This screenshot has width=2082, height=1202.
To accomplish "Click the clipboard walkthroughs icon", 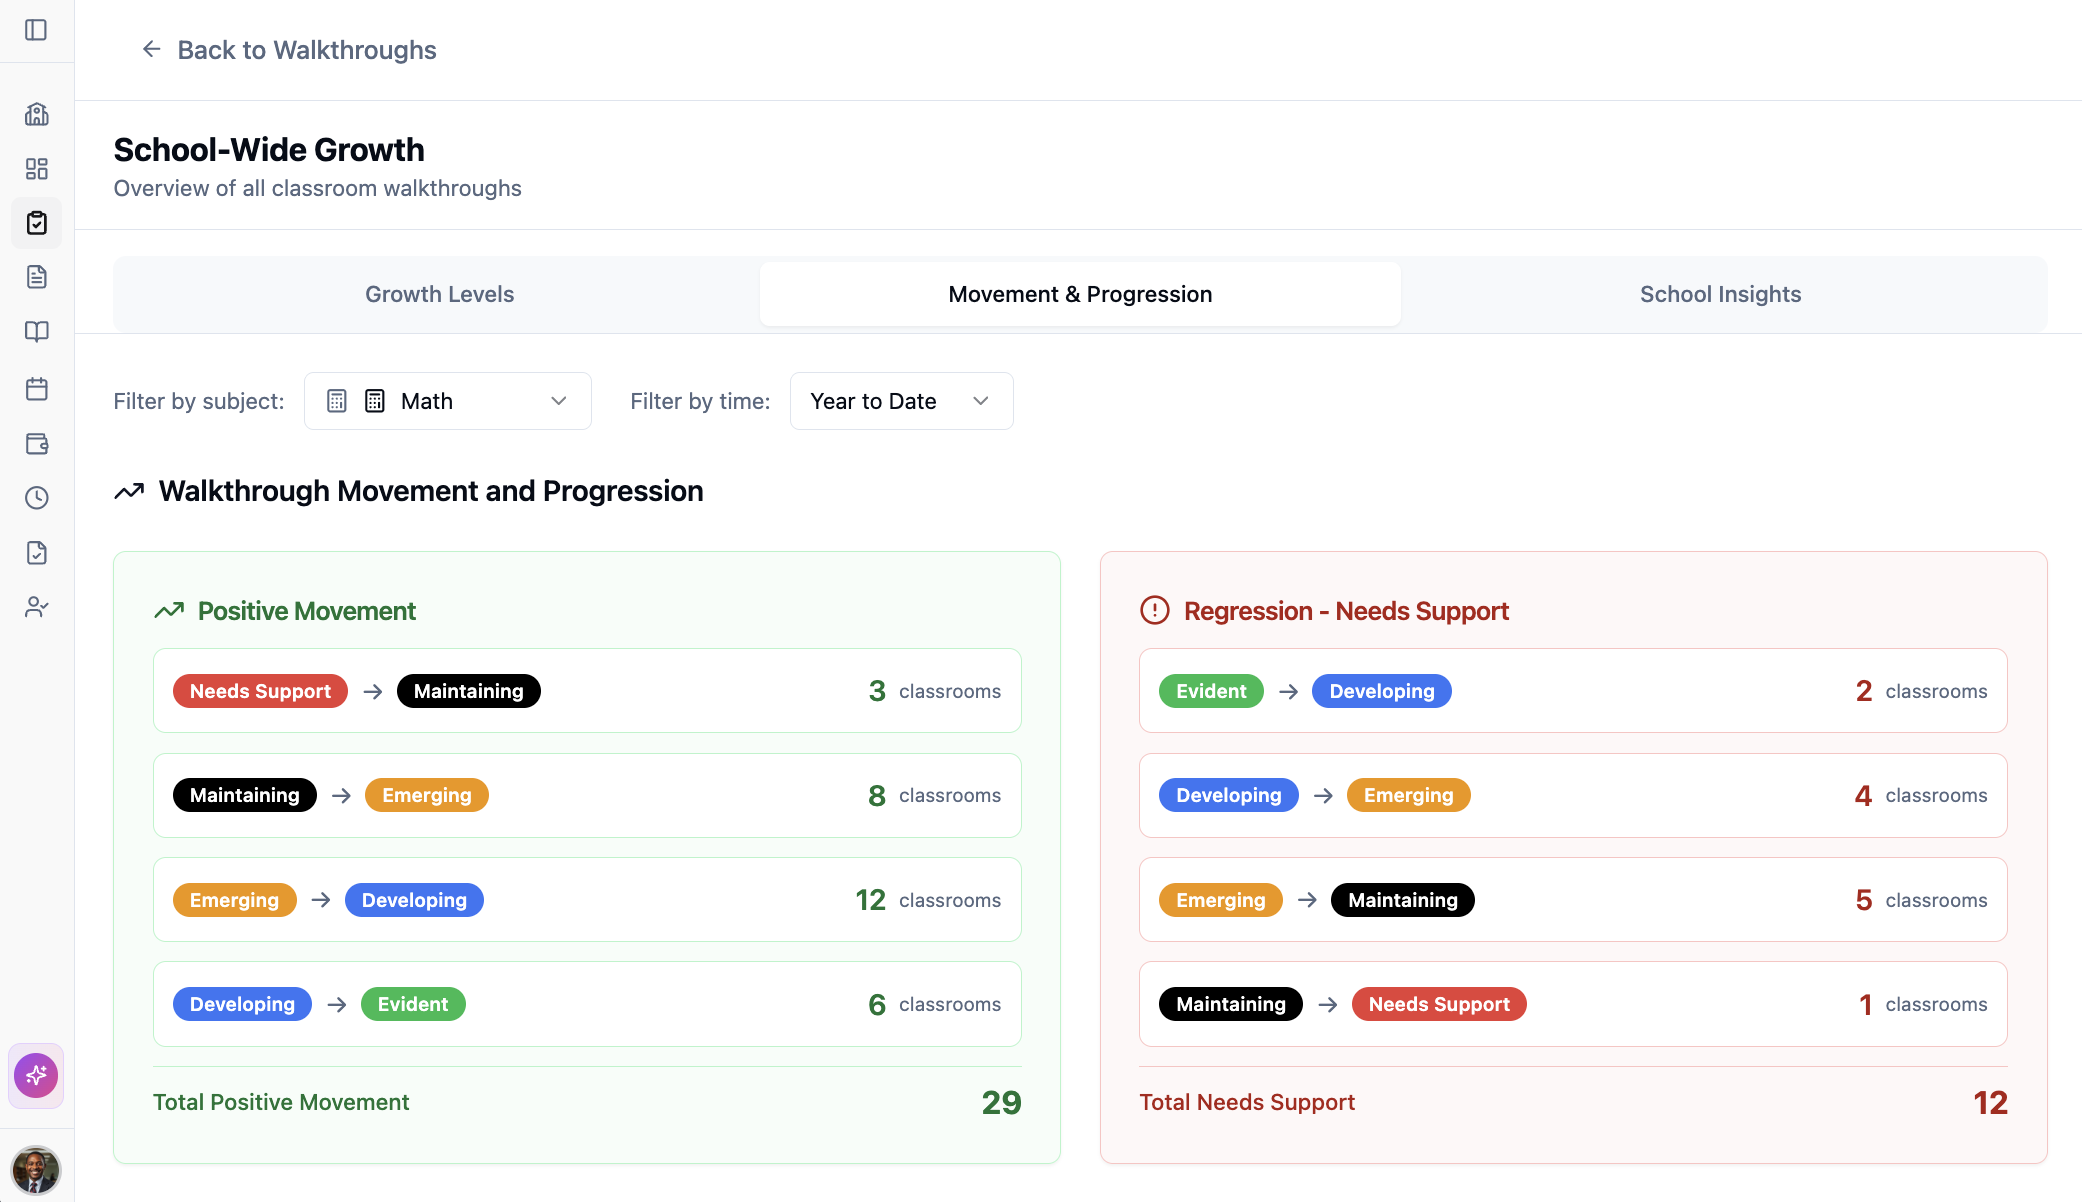I will [x=37, y=223].
